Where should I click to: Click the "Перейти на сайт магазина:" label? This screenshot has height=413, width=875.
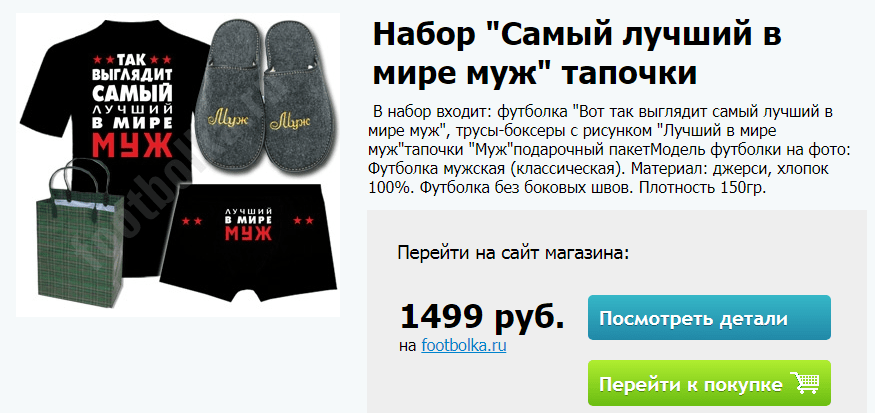pos(513,253)
